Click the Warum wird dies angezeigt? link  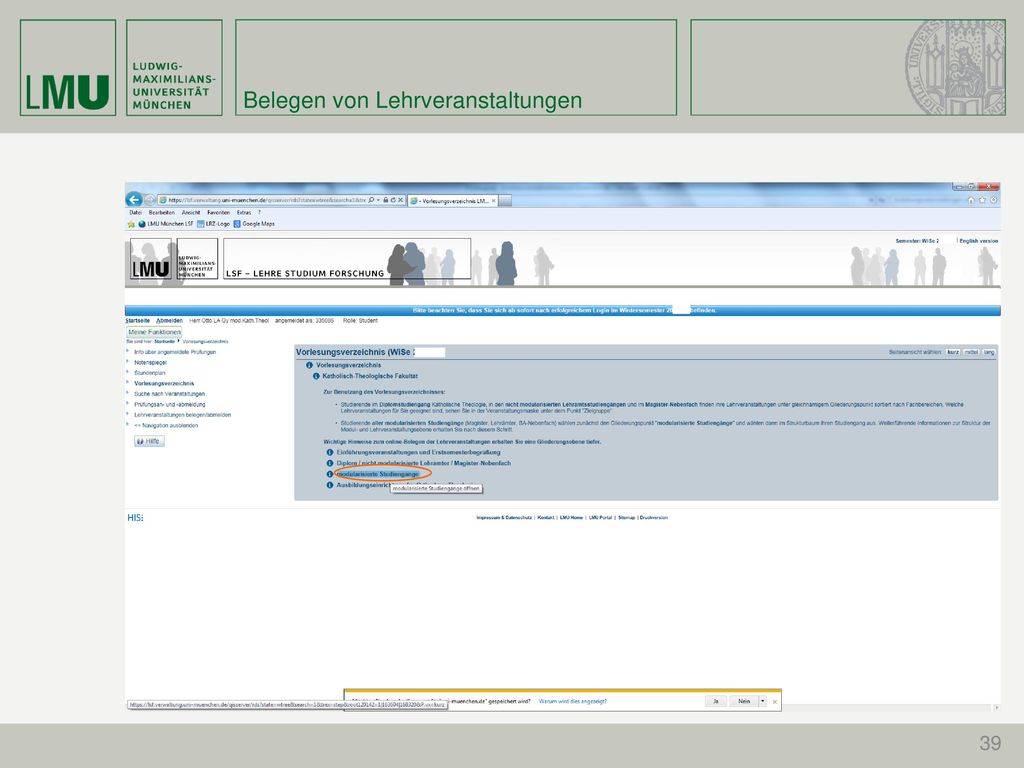click(x=573, y=701)
